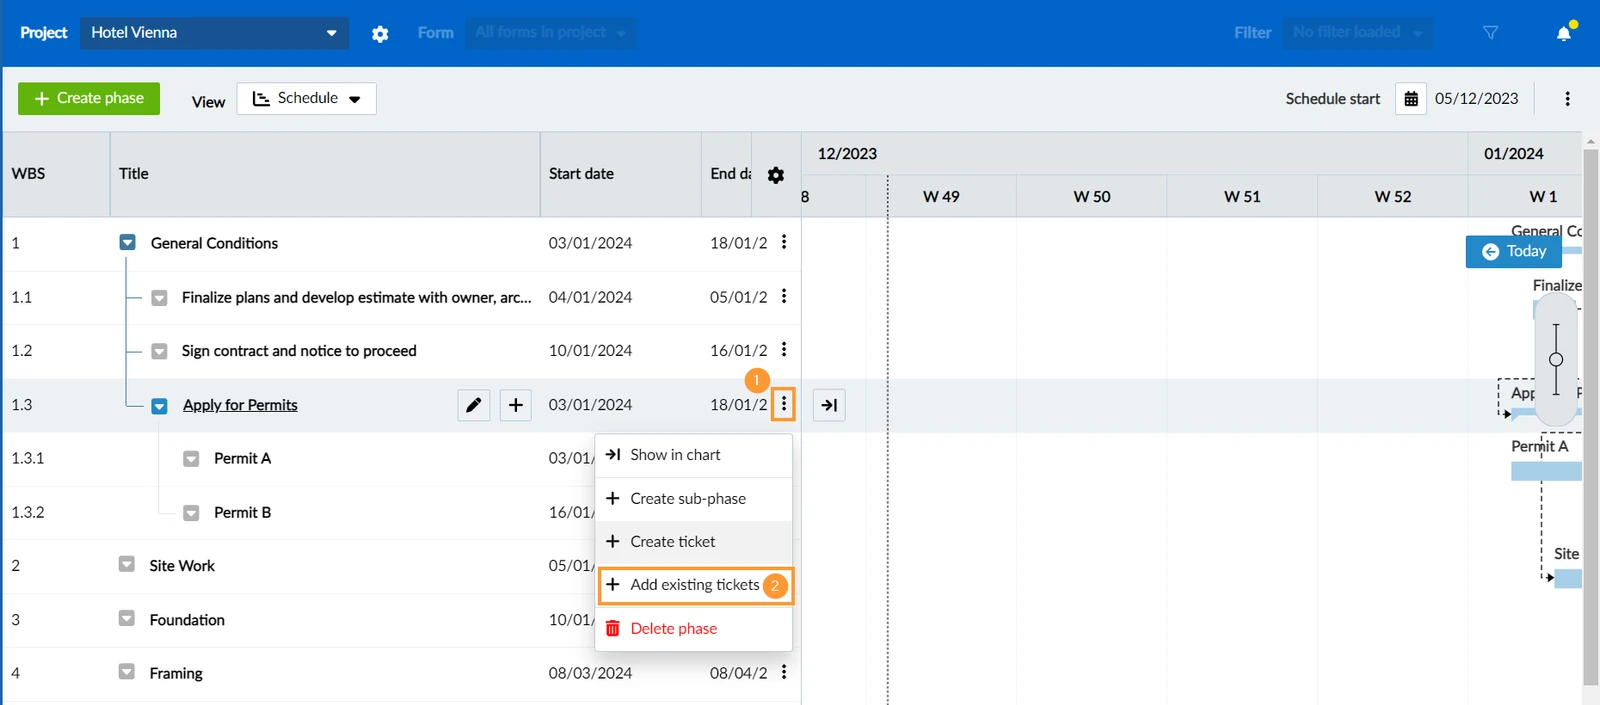The image size is (1600, 705).
Task: Click show-in-chart arrow beside Apply for Permits
Action: pos(829,405)
